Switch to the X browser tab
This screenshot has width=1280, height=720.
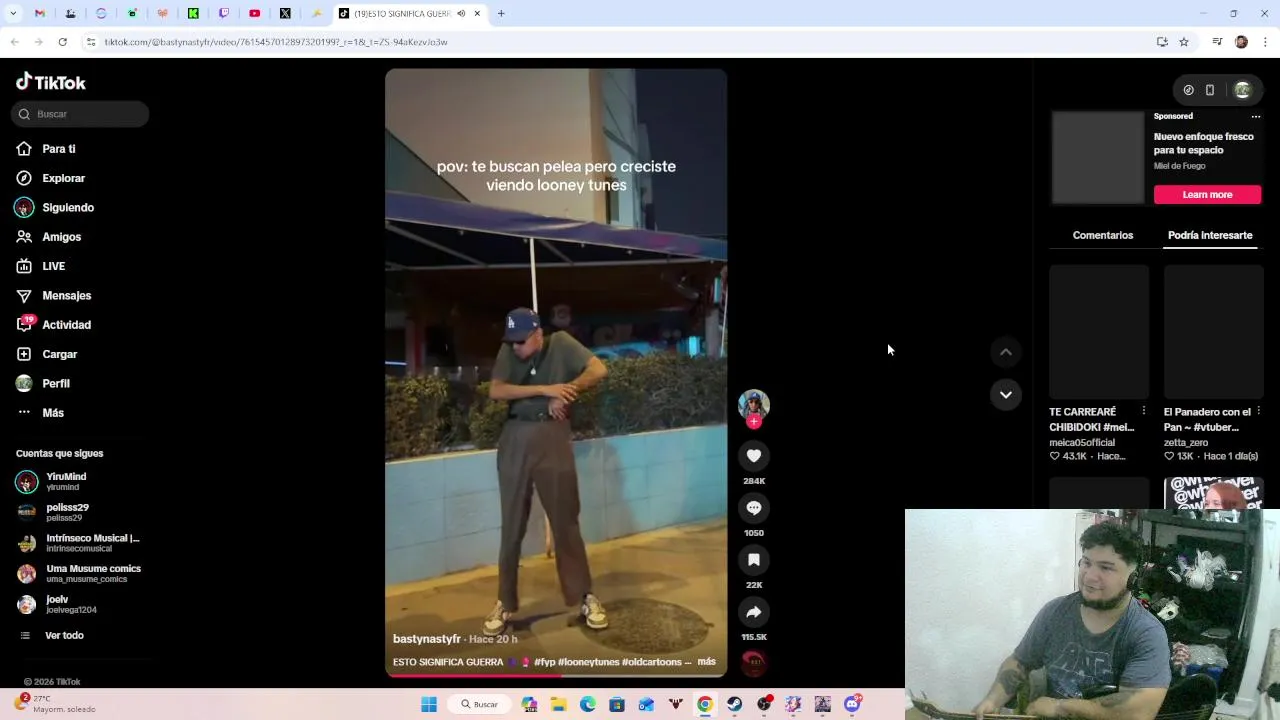(x=285, y=13)
